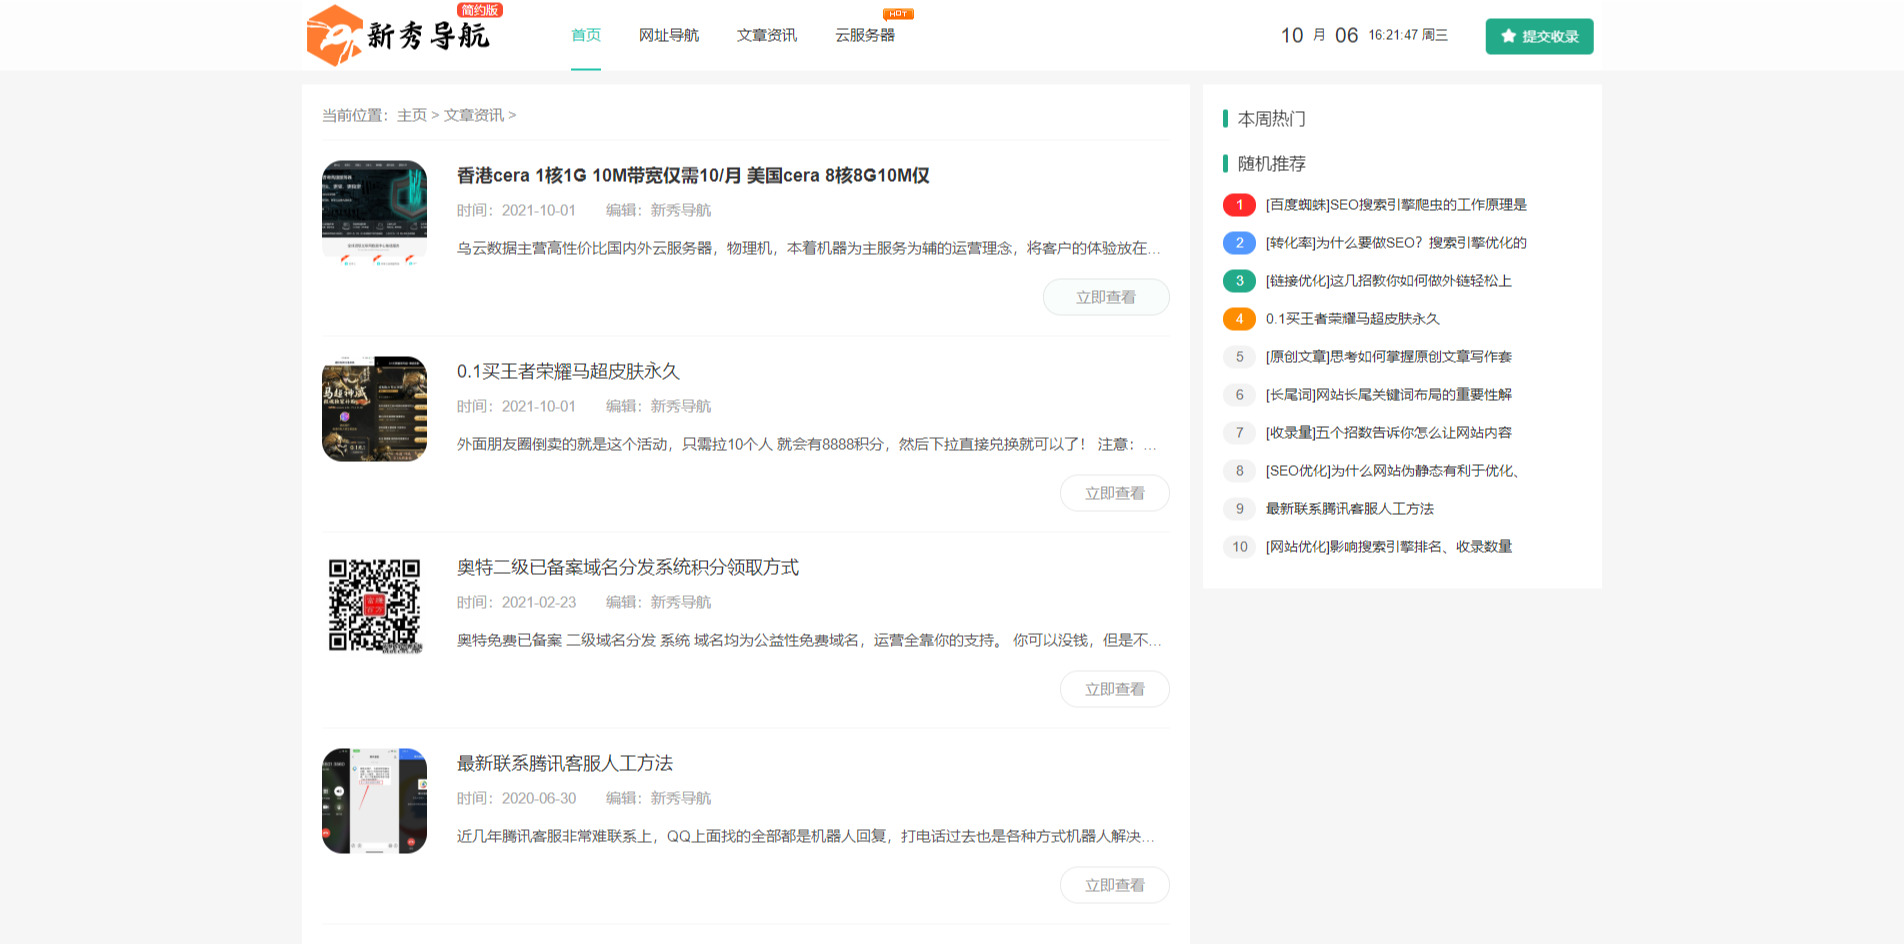This screenshot has width=1904, height=944.
Task: Open sidebar link [网站优化]影响搜索引擎排名
Action: point(1389,547)
